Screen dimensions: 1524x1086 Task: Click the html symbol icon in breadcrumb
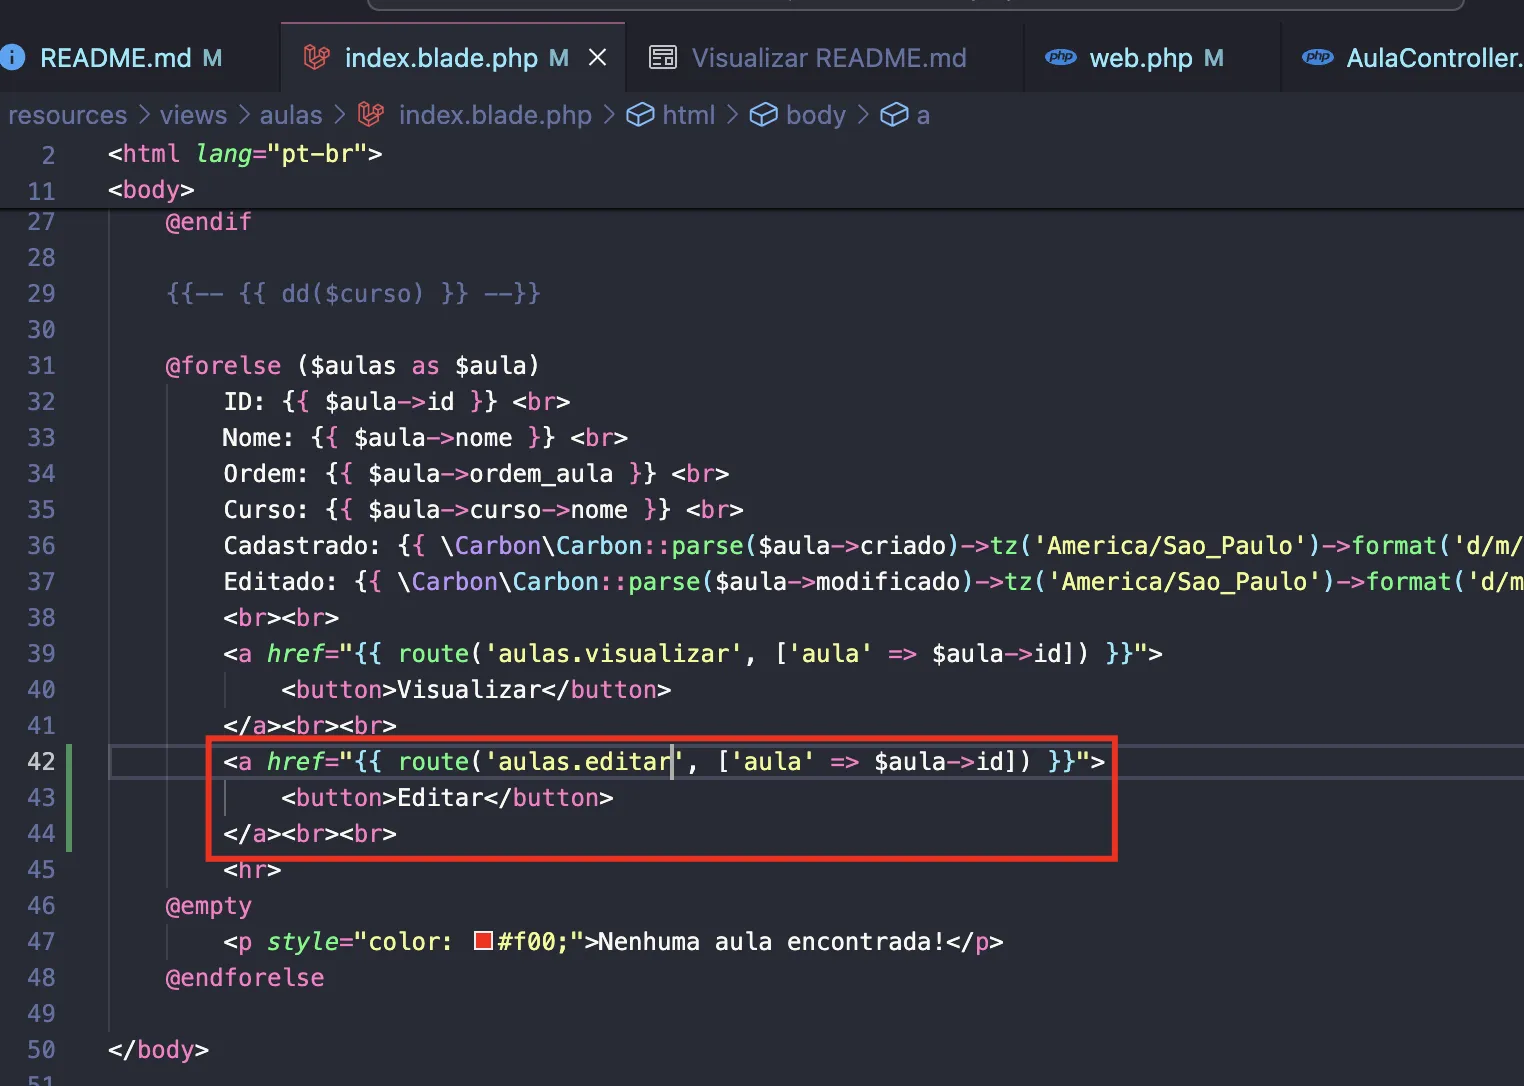click(640, 115)
